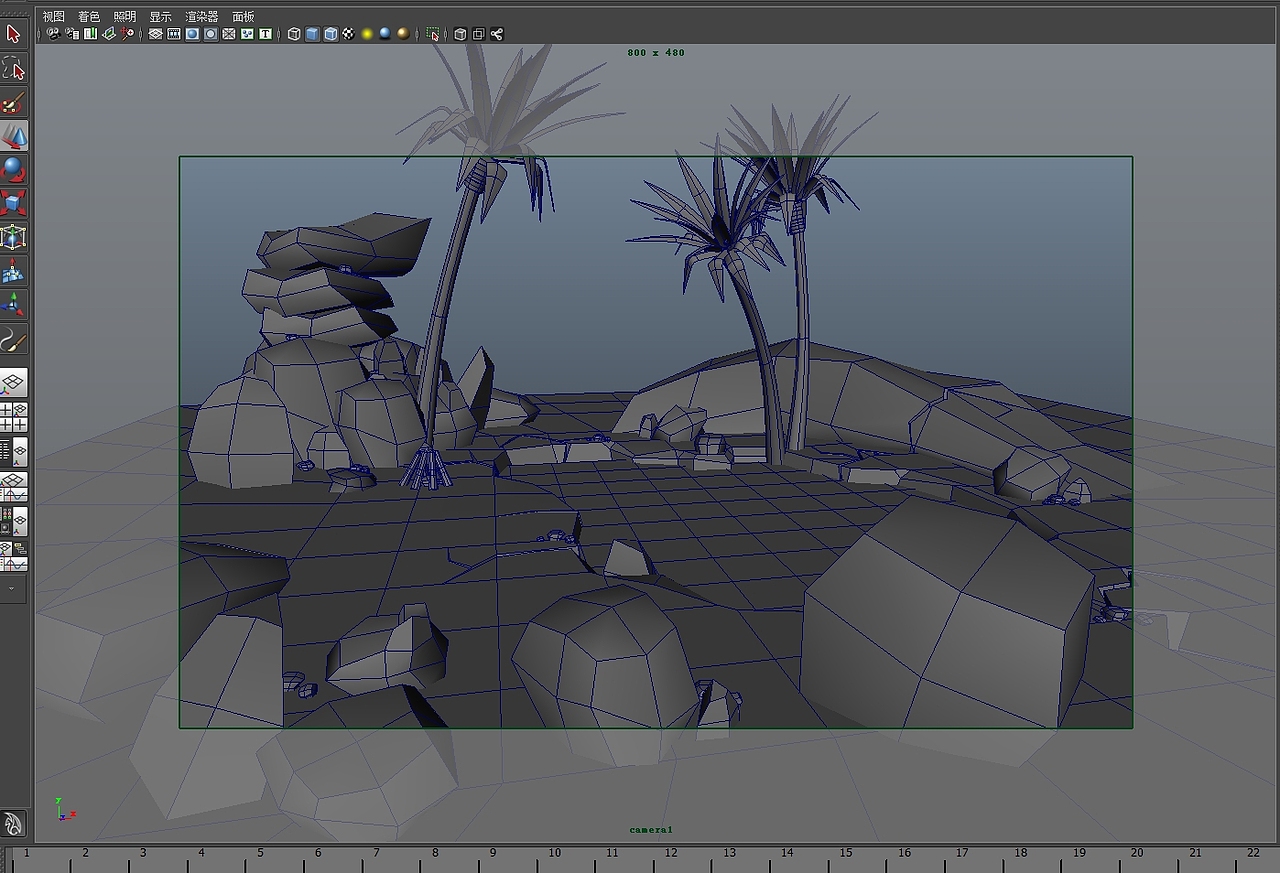Enable Wireframe display mode
1280x873 pixels.
[294, 34]
